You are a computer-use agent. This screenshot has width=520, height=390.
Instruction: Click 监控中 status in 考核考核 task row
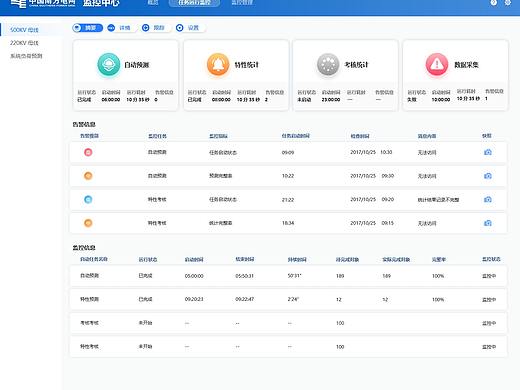pos(489,323)
